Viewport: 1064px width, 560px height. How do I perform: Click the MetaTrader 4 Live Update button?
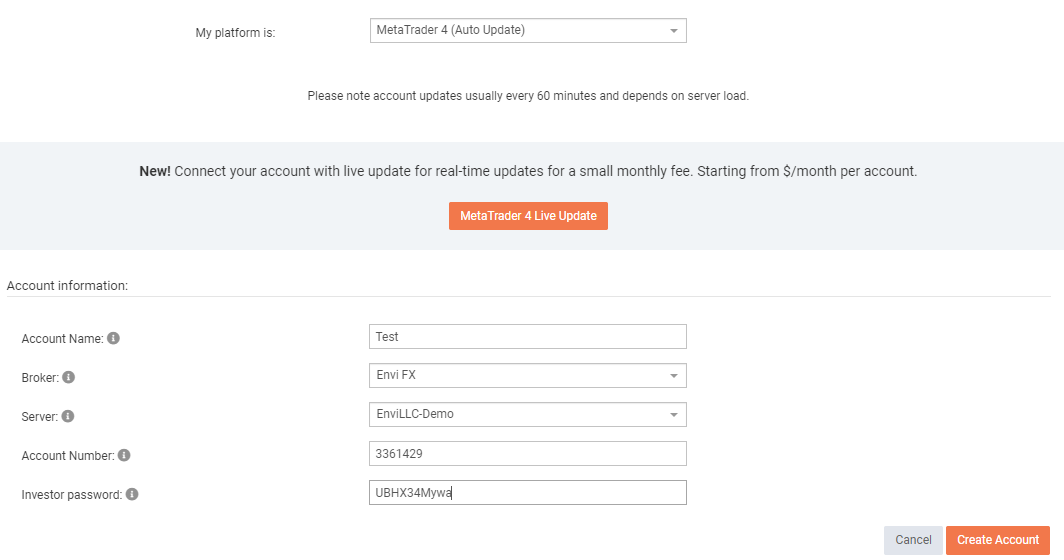pos(528,216)
